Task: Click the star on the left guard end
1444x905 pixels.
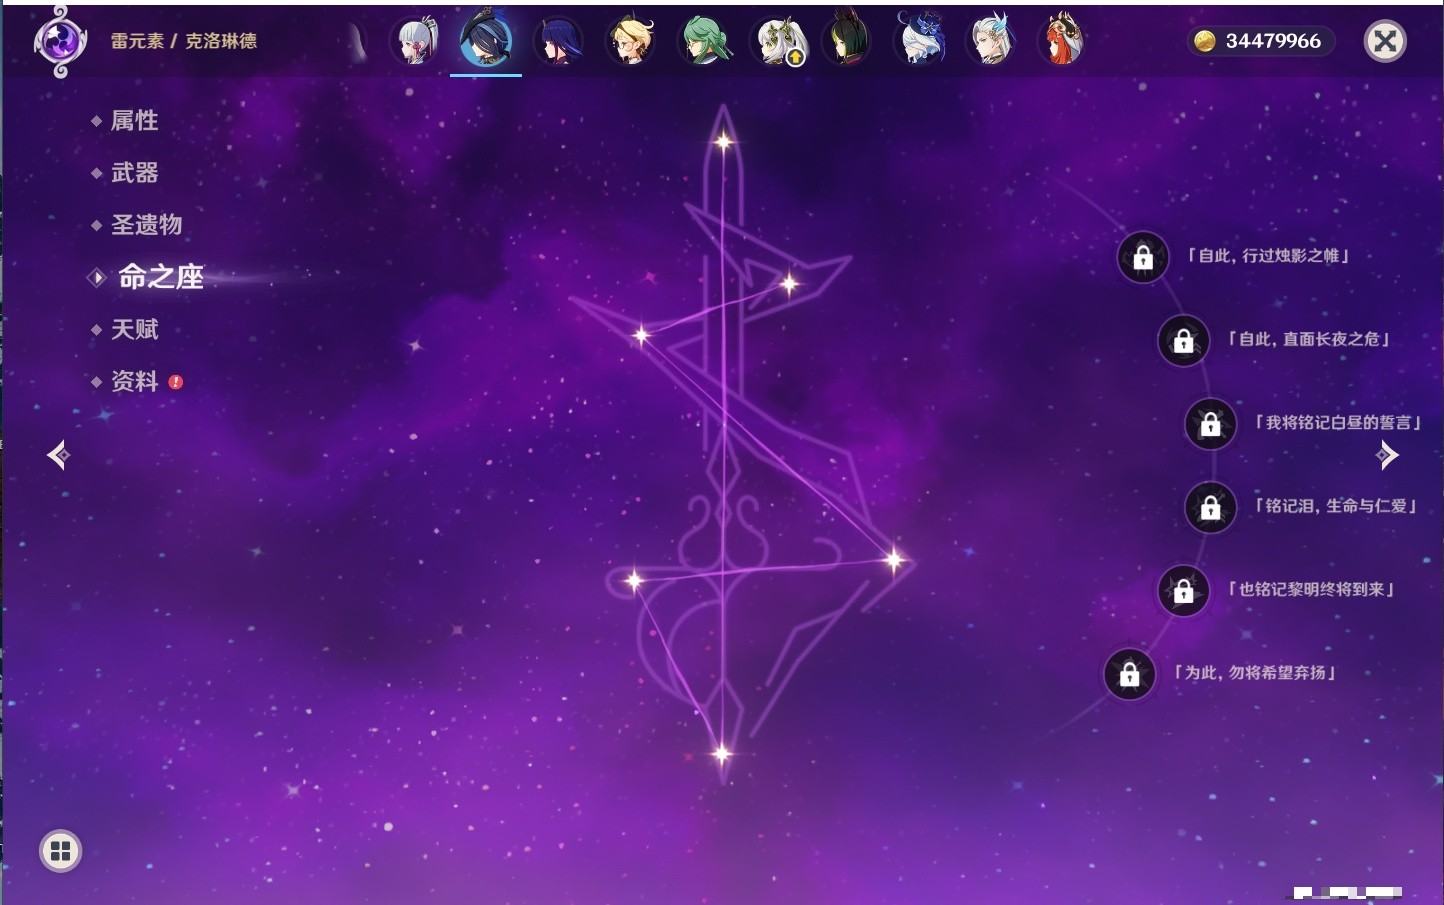Action: 641,335
